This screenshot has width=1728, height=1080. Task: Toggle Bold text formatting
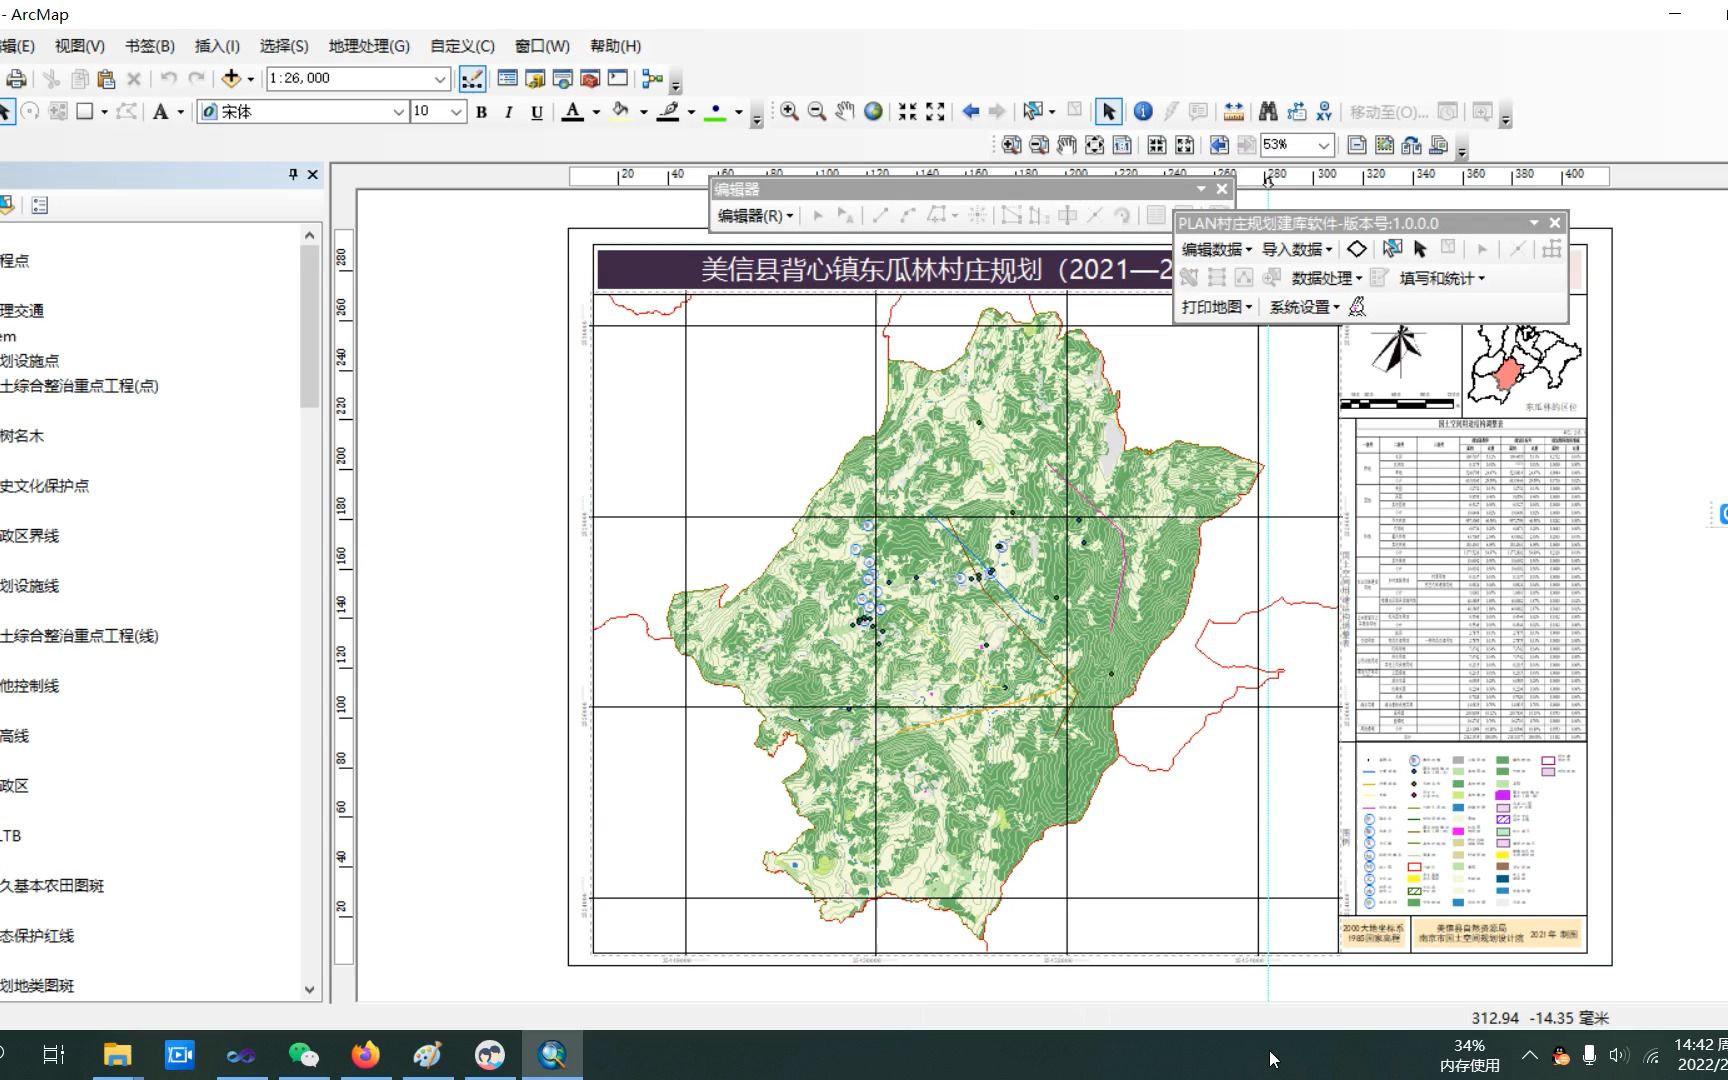[481, 112]
